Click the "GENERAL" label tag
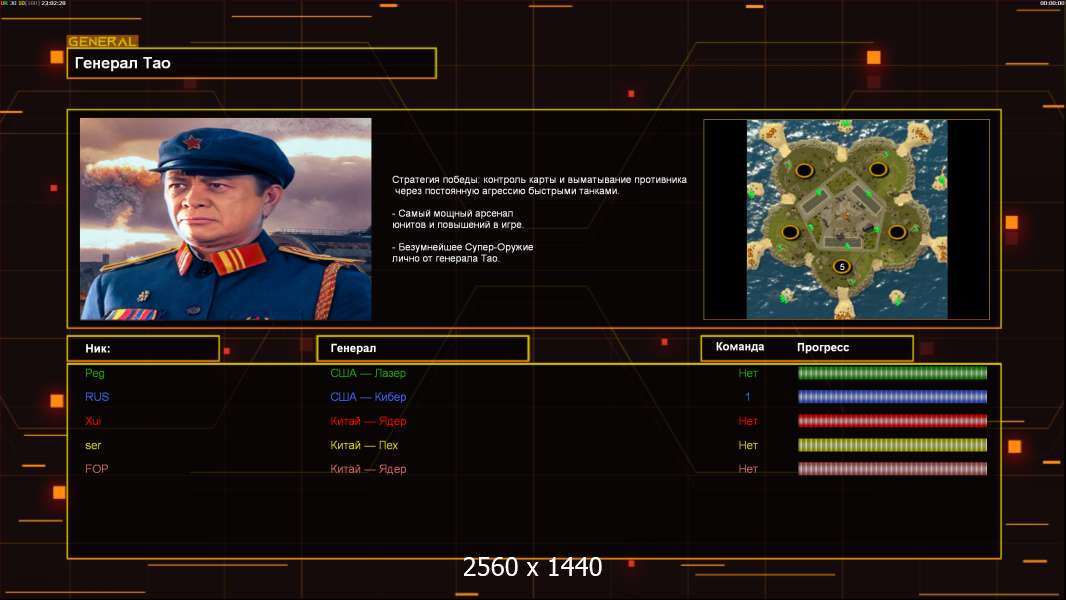 [102, 41]
